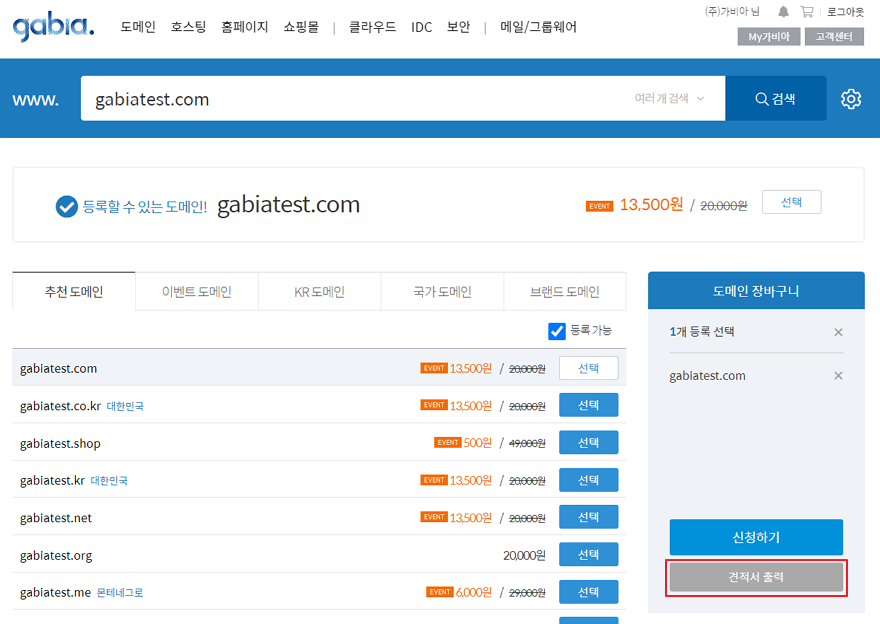Switch to the 이벤트 도메인 tab
Viewport: 880px width, 624px height.
pos(196,291)
